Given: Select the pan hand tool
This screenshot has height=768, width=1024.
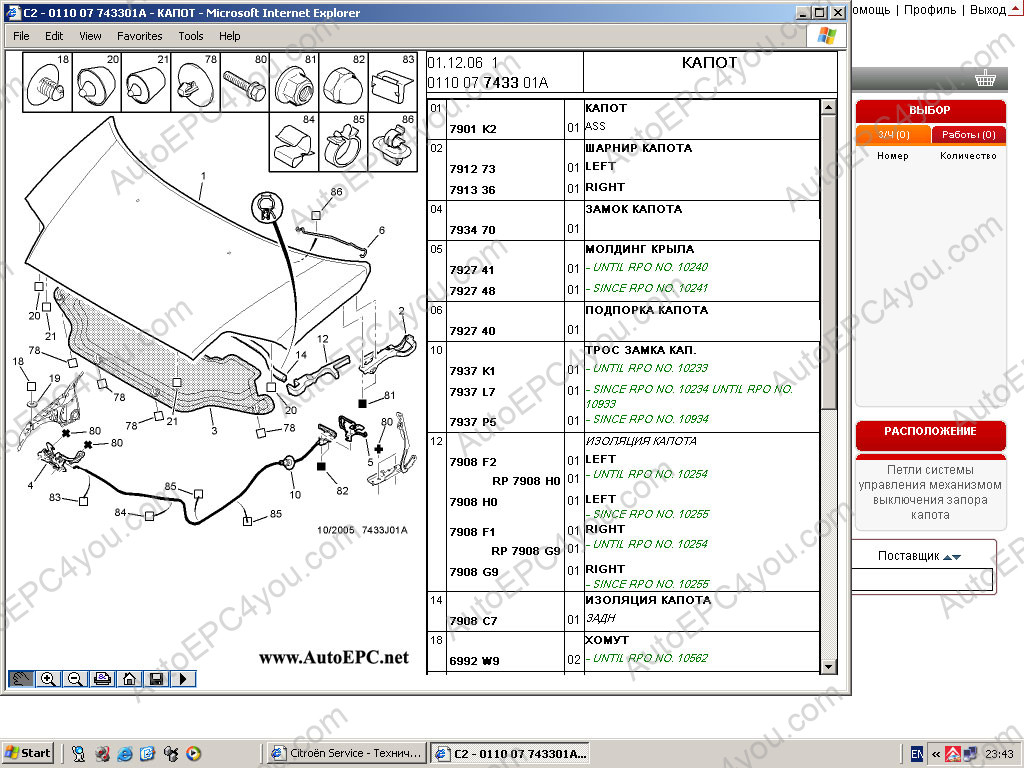Looking at the screenshot, I should pos(21,679).
